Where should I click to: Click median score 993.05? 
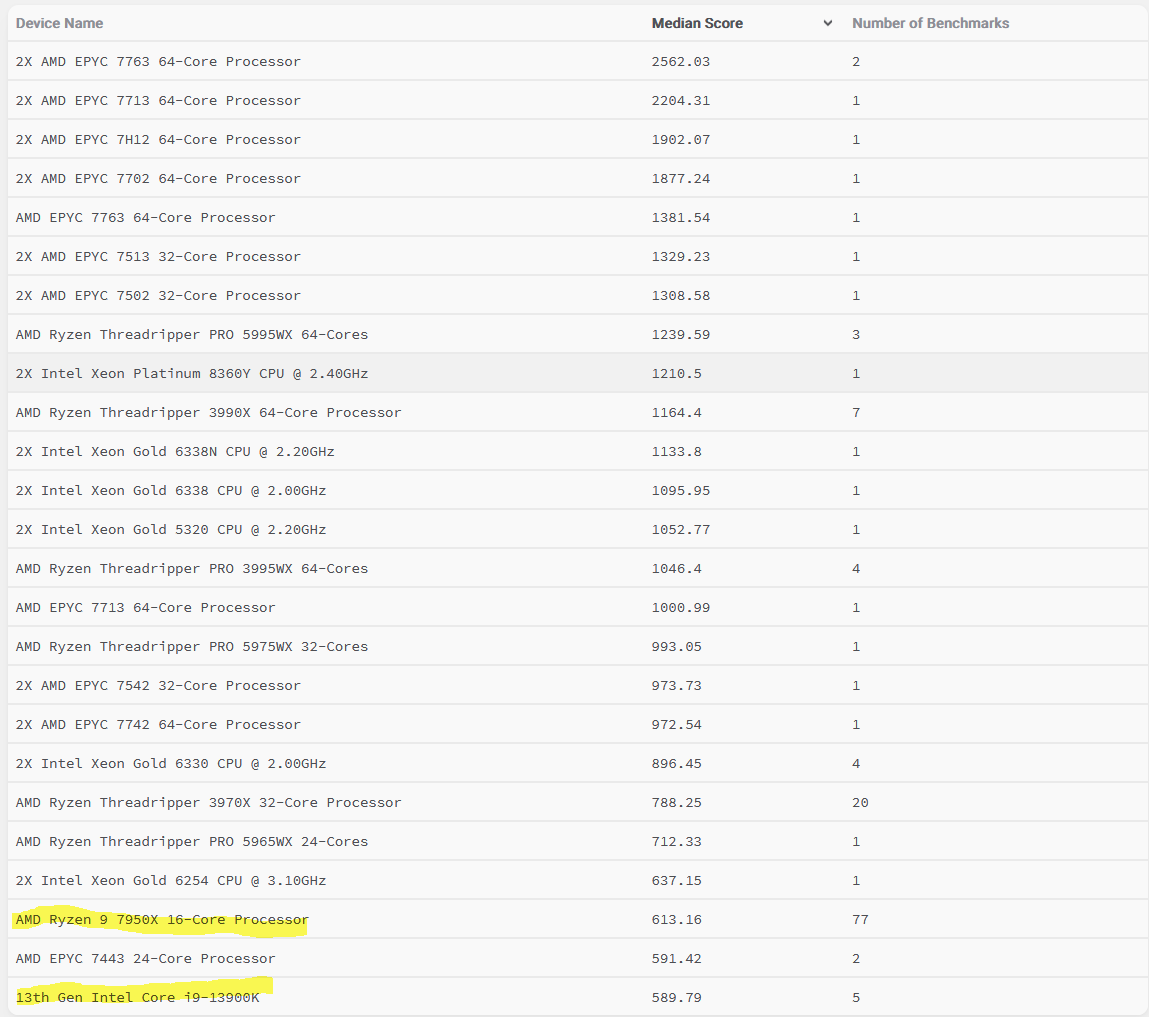pyautogui.click(x=676, y=647)
